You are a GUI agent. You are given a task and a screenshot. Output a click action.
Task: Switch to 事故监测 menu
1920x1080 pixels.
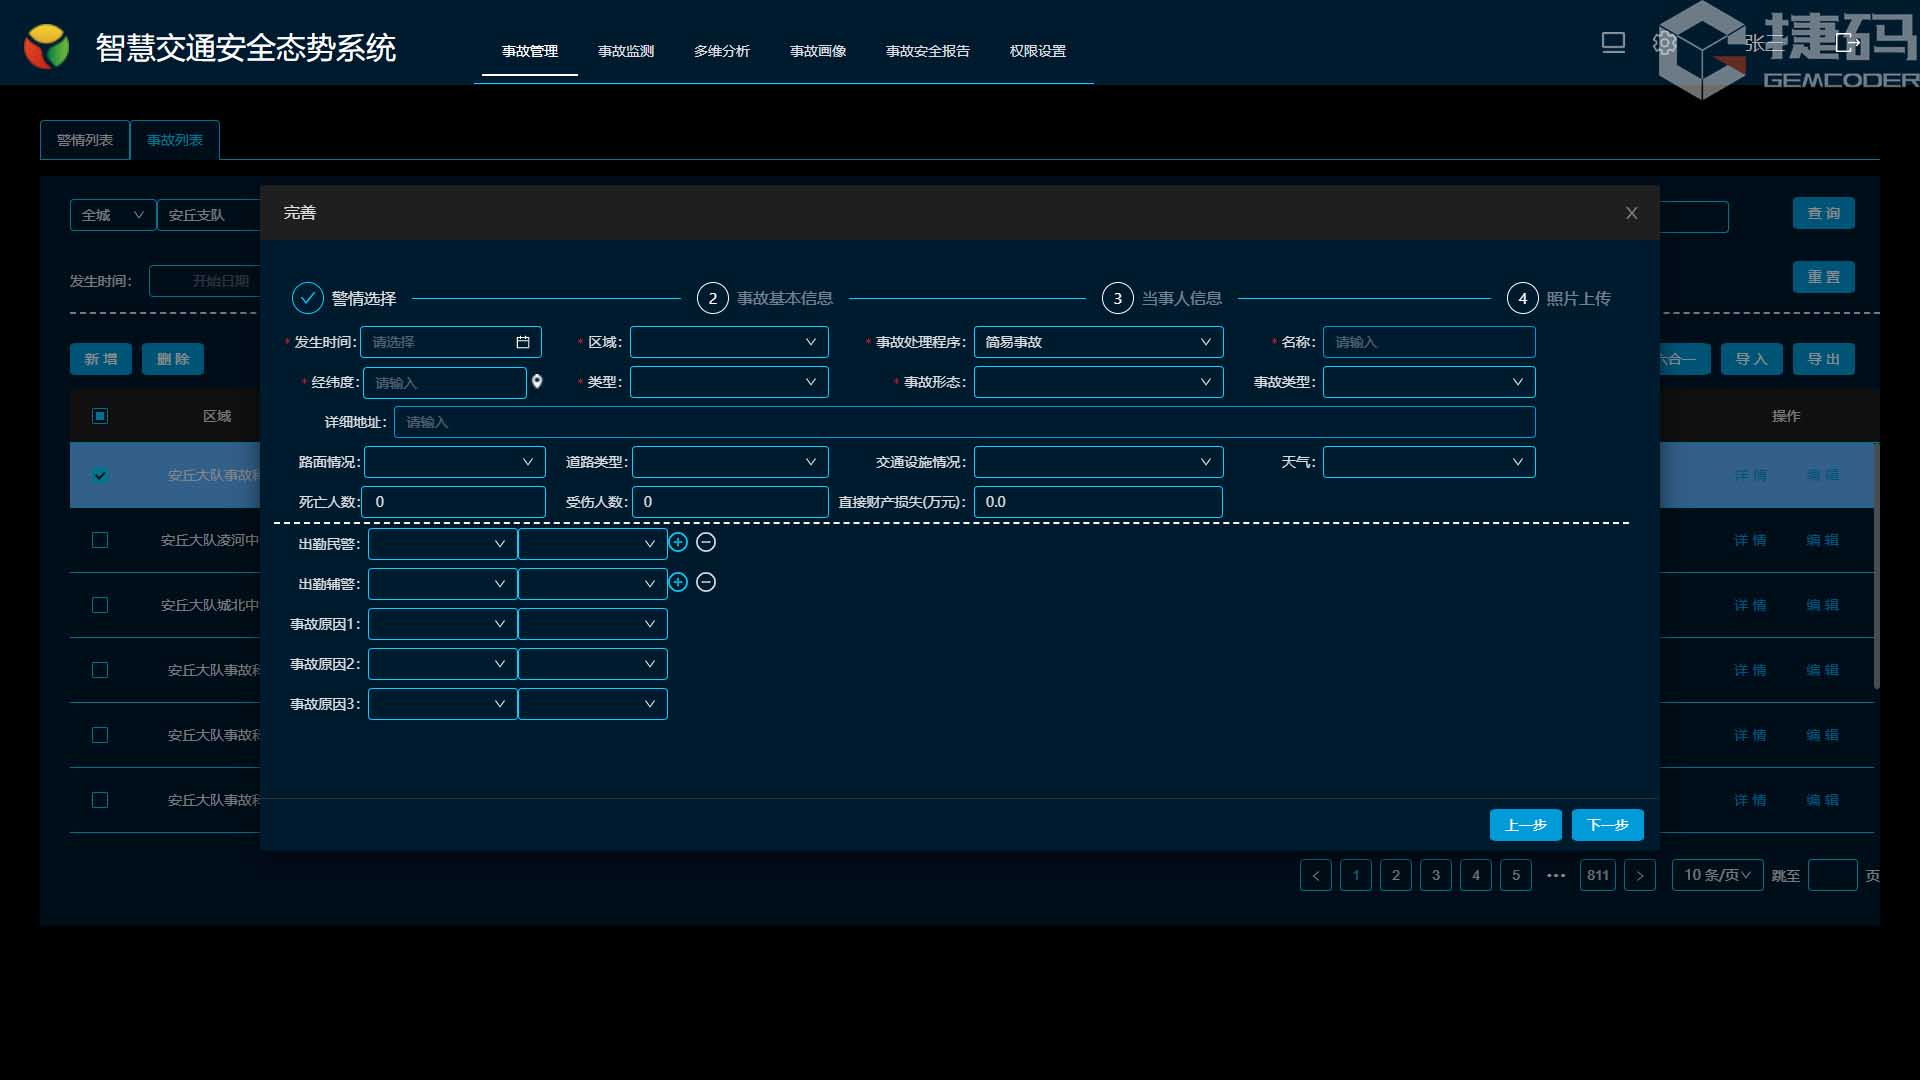click(x=626, y=51)
